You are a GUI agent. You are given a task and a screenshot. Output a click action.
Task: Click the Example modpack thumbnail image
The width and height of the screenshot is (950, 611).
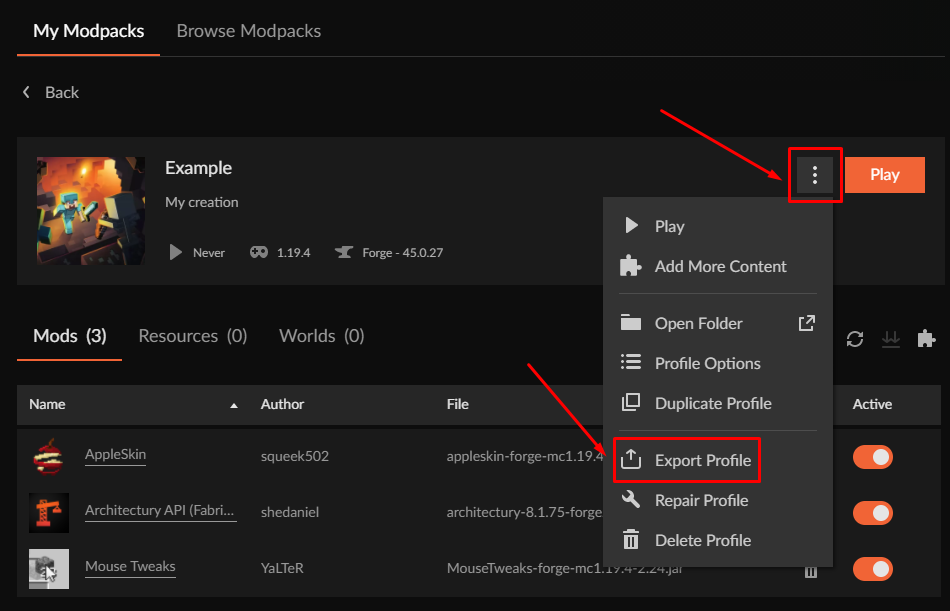[x=90, y=210]
